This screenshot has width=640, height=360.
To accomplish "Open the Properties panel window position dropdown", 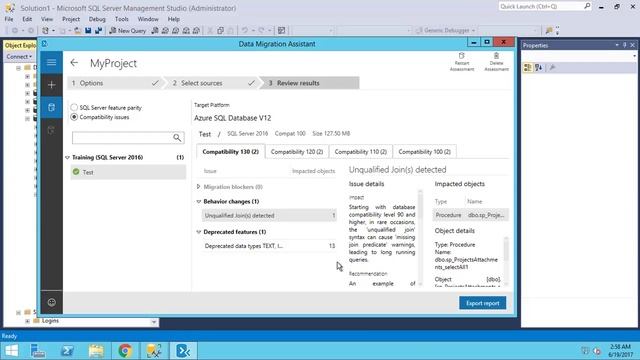I will point(617,45).
